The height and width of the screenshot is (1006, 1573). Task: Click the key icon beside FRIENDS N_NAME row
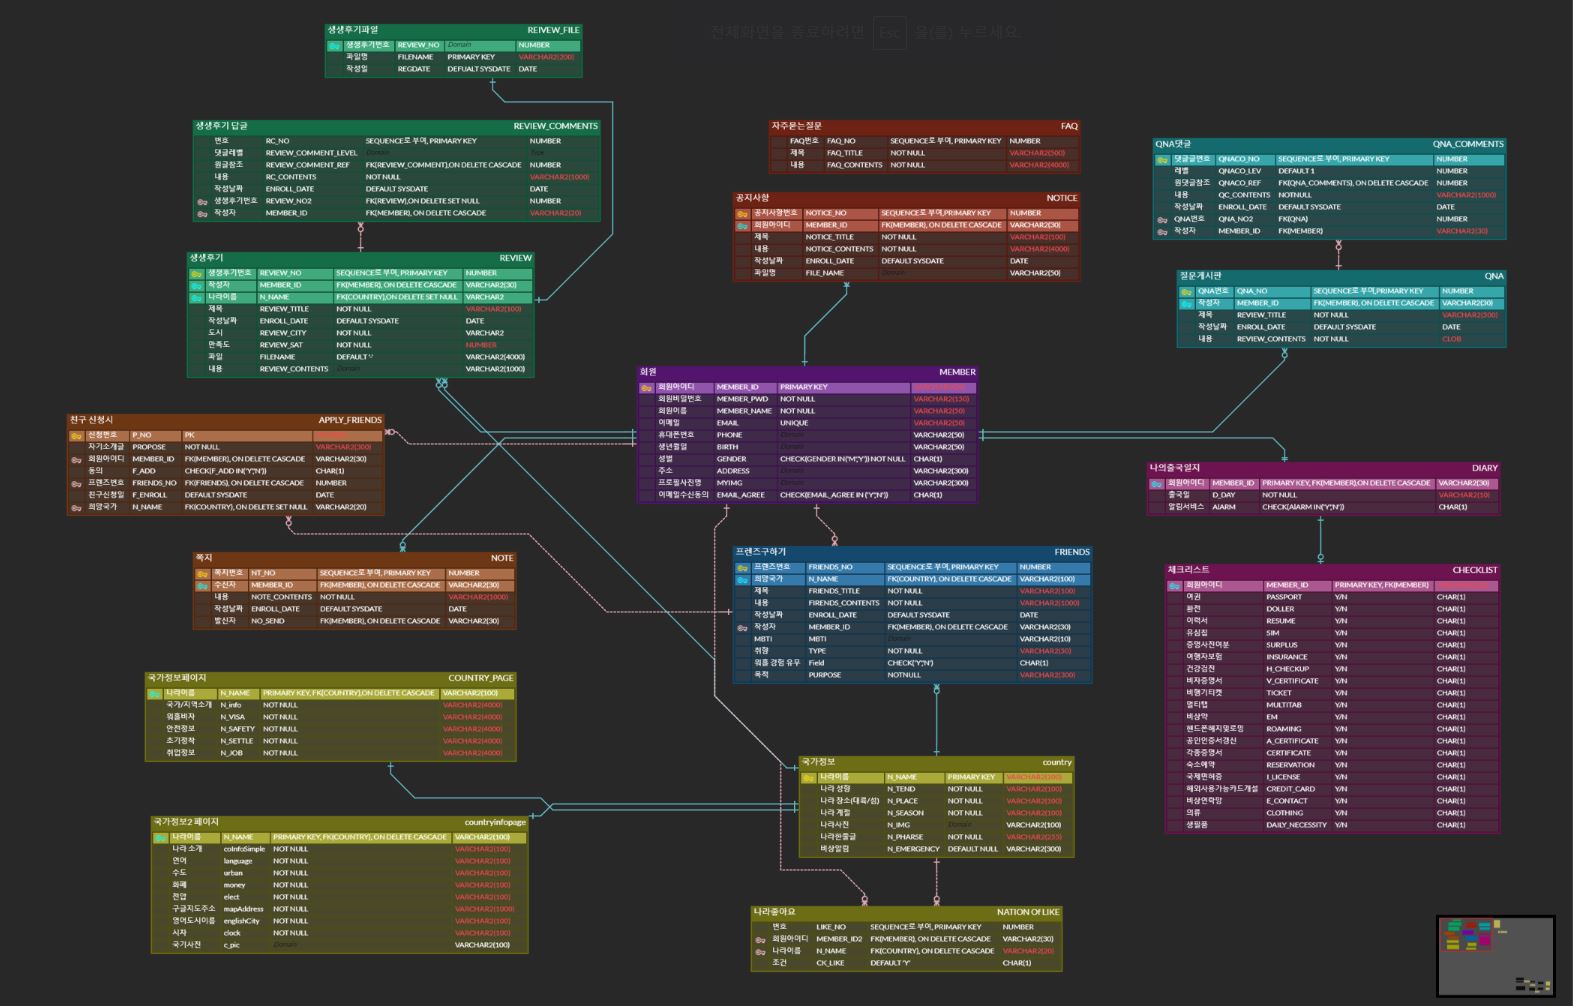click(x=742, y=580)
